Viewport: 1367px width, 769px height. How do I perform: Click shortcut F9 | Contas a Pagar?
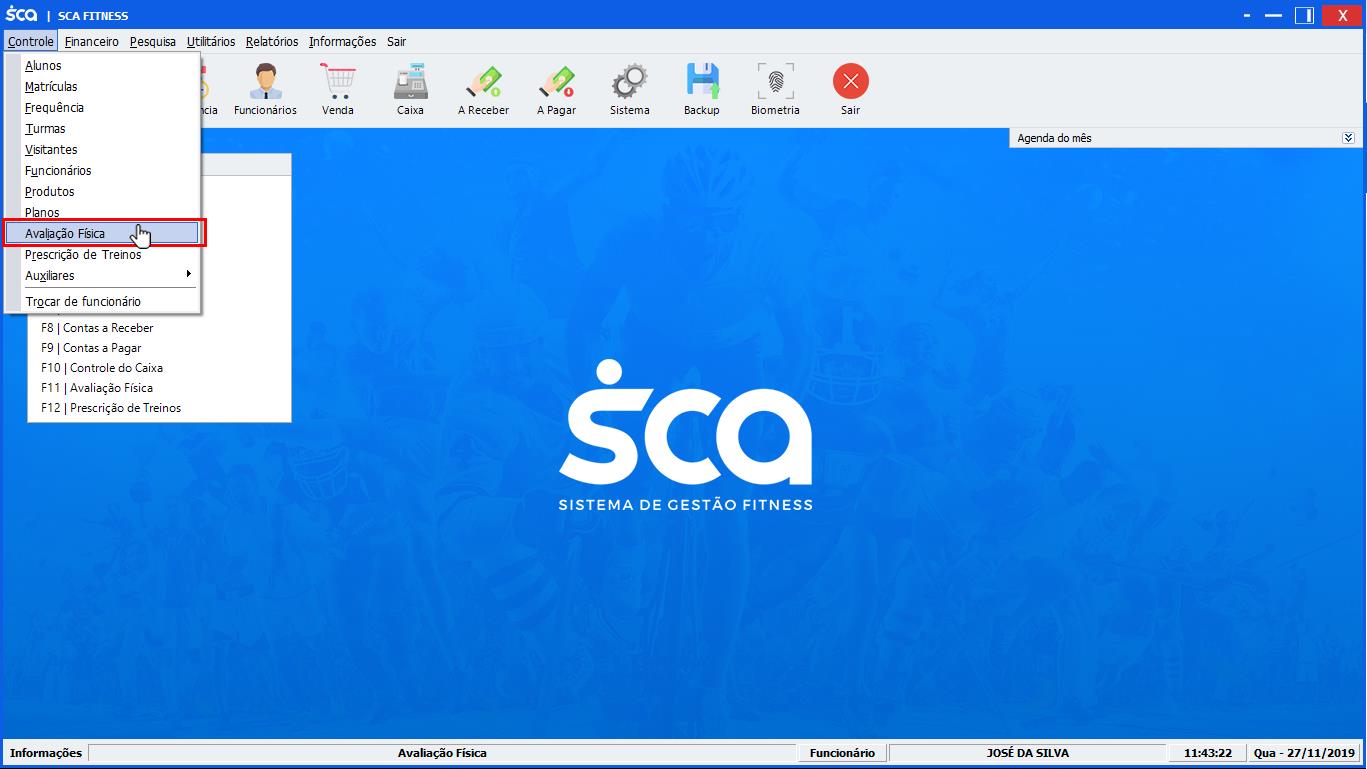[91, 347]
